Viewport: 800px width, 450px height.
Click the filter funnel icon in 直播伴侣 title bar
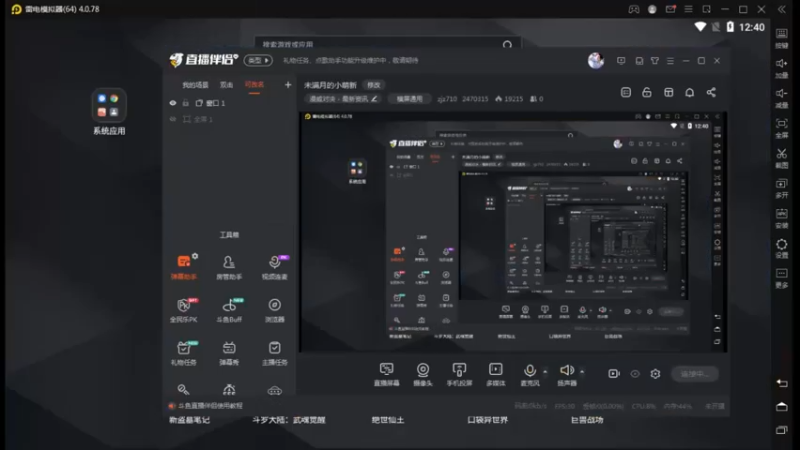click(x=655, y=61)
